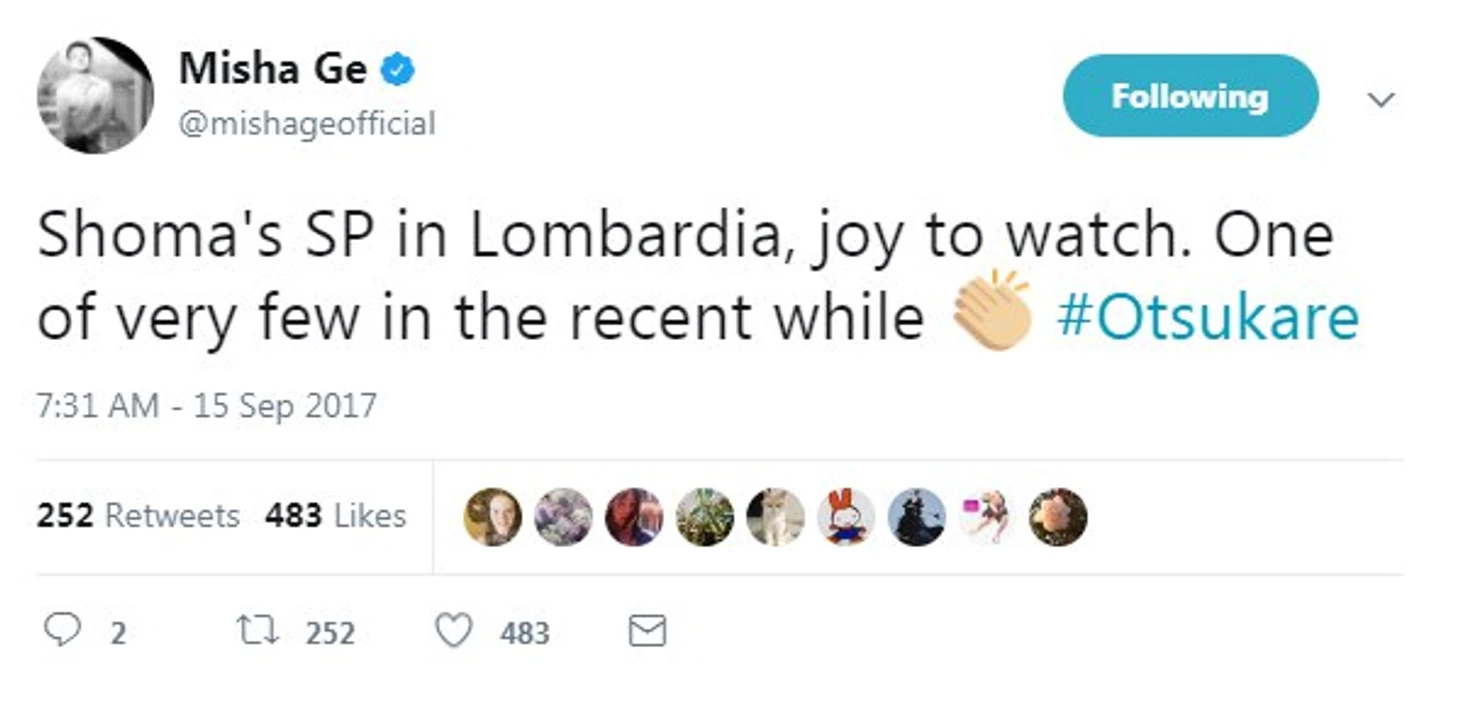The image size is (1460, 724).
Task: Like the tweet with the heart icon
Action: (453, 630)
